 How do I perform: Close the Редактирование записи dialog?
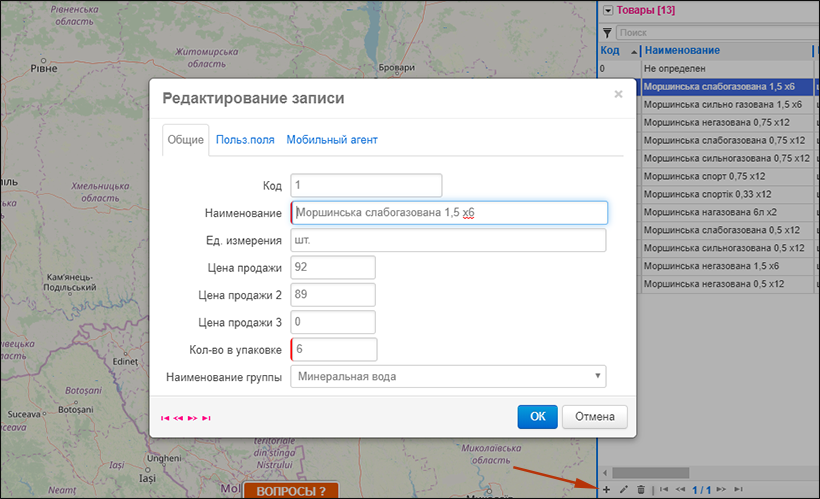[x=618, y=94]
